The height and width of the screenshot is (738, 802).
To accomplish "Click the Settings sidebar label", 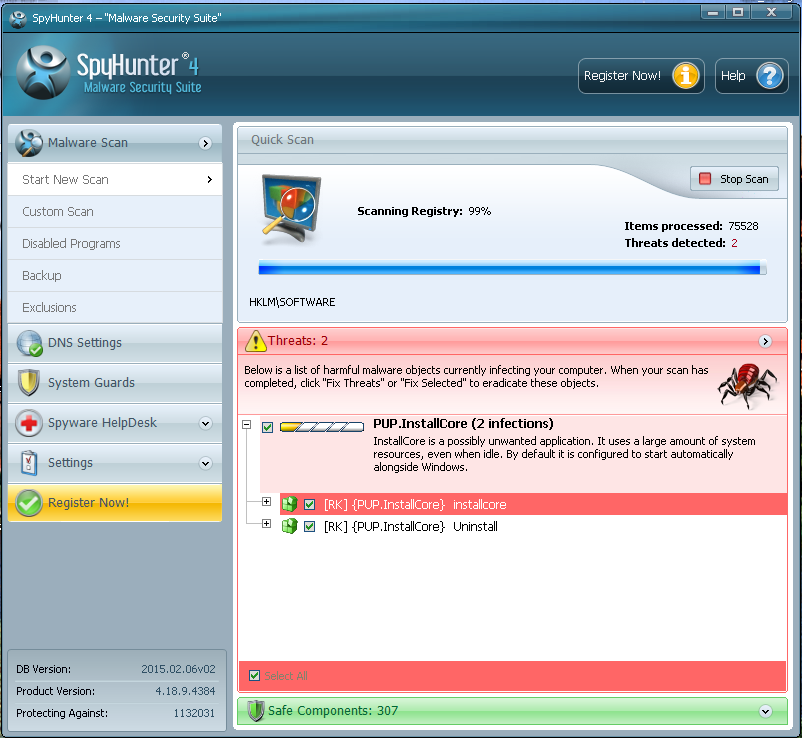I will pos(70,463).
